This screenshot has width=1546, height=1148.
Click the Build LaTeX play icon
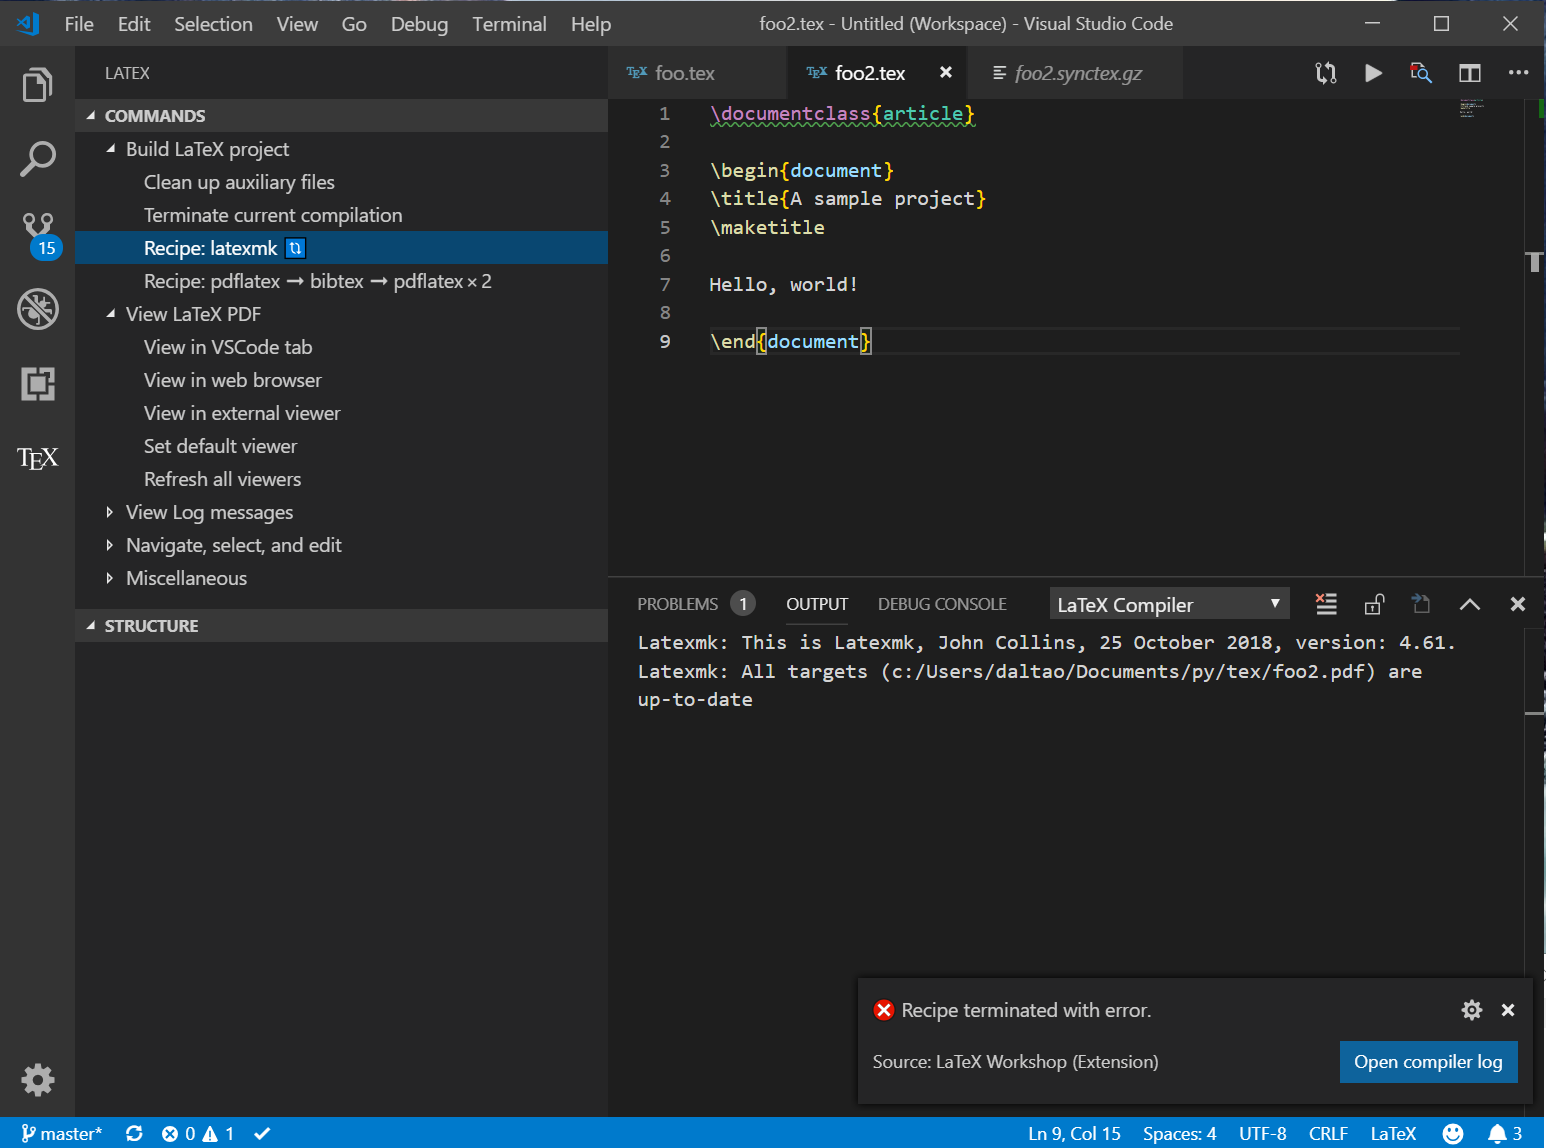(x=1373, y=73)
